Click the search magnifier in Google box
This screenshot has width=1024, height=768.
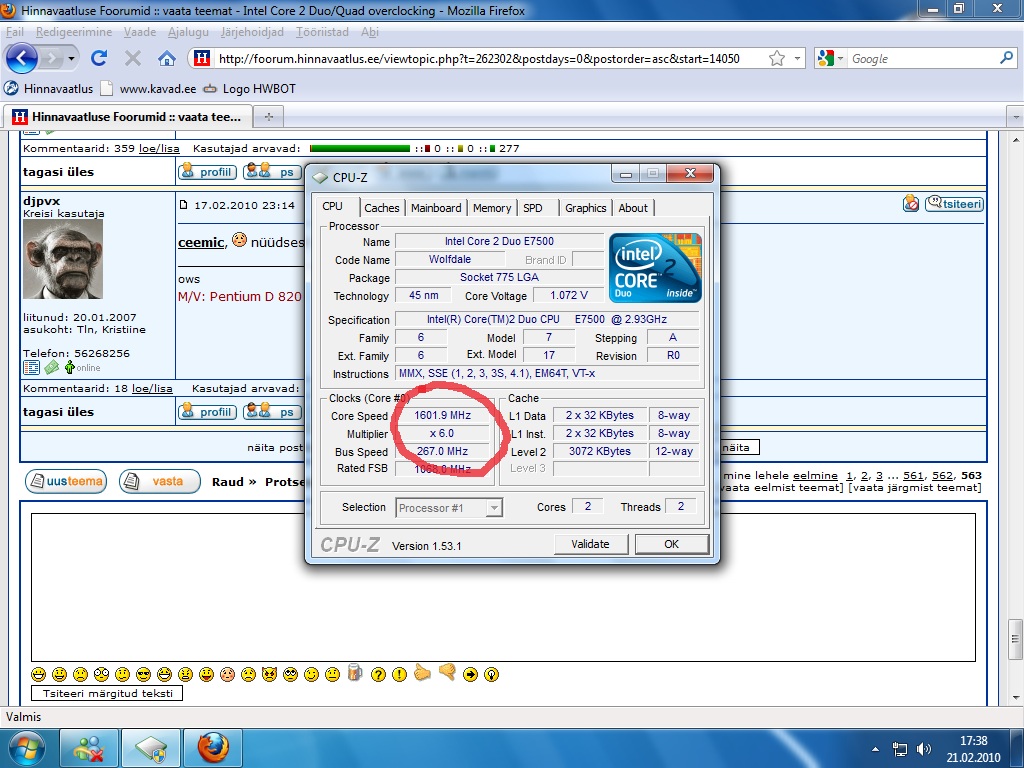pyautogui.click(x=1006, y=58)
